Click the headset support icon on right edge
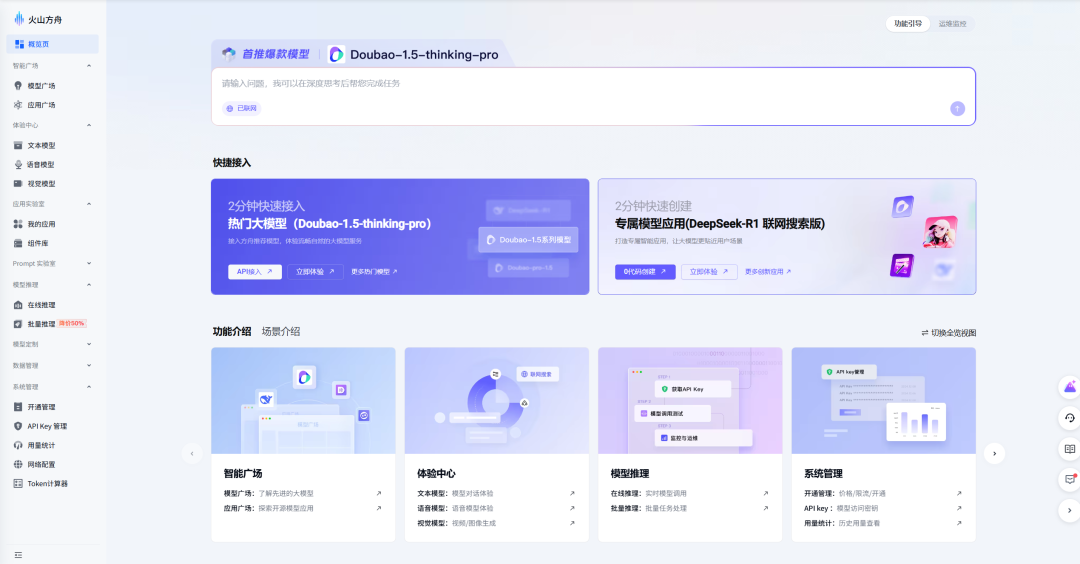The image size is (1080, 564). (x=1070, y=418)
